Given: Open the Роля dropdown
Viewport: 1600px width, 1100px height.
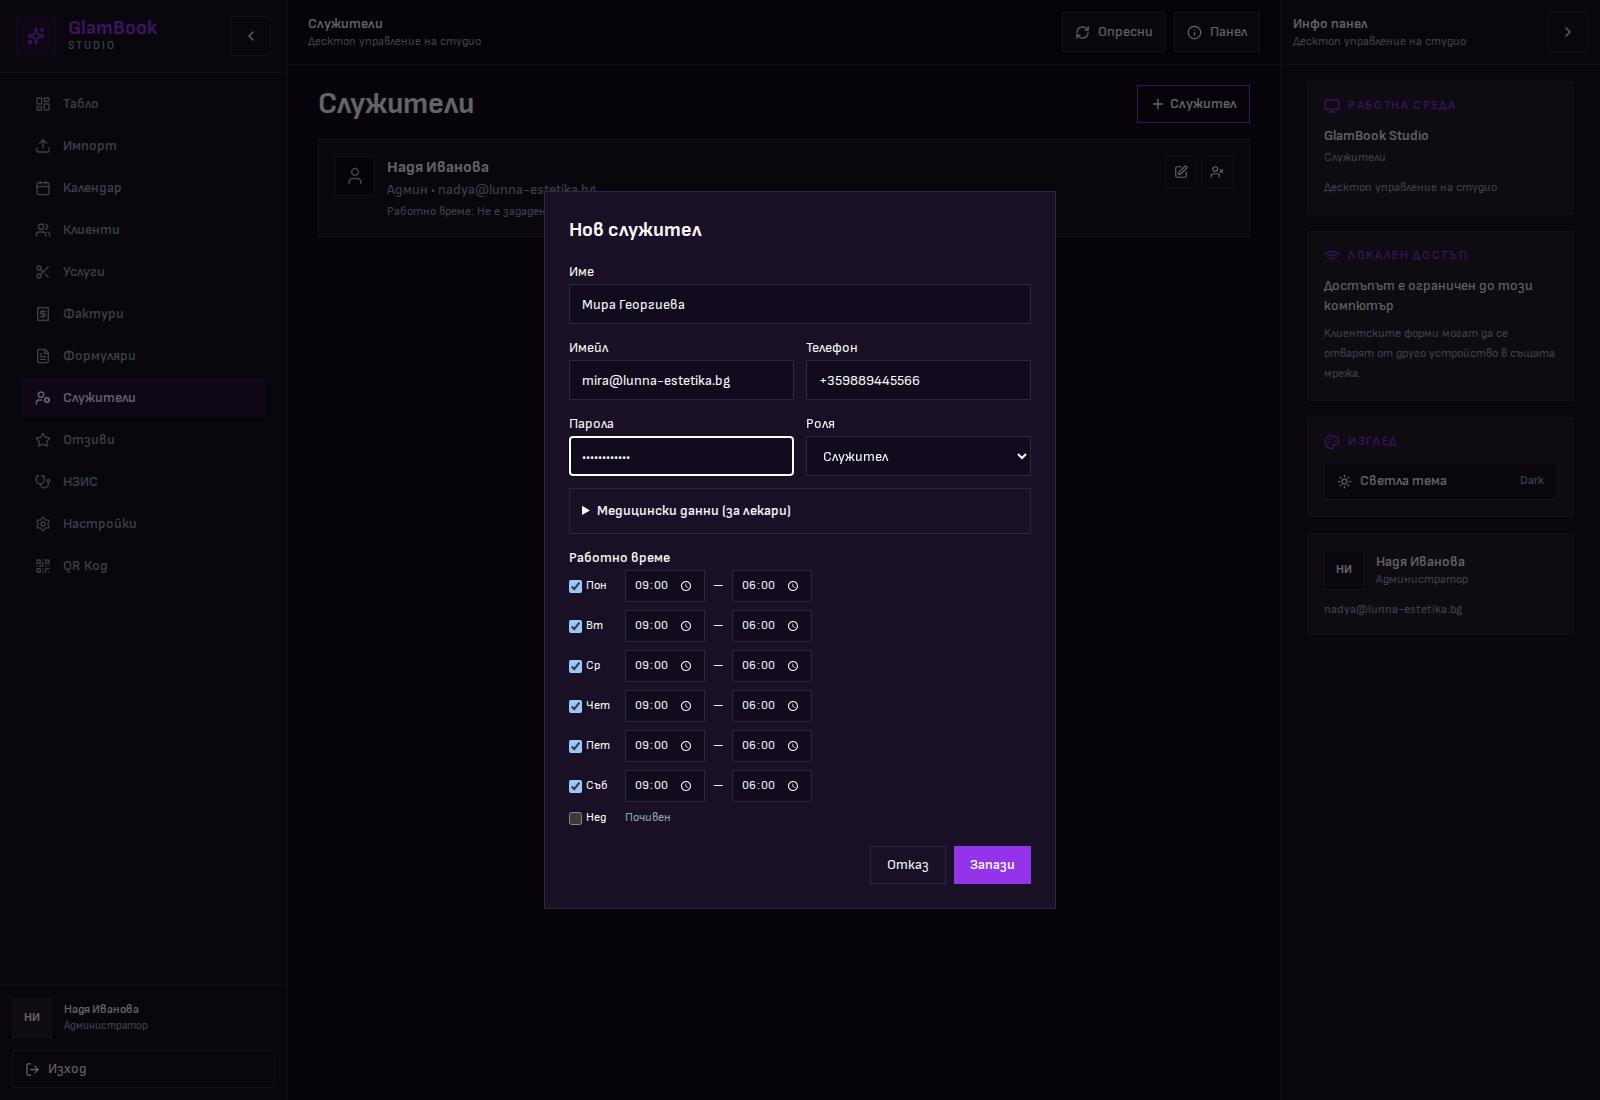Looking at the screenshot, I should pyautogui.click(x=918, y=456).
